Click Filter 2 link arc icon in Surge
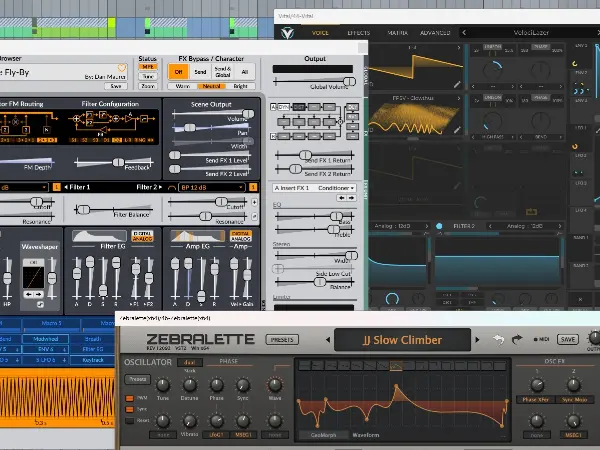This screenshot has height=450, width=600. pyautogui.click(x=172, y=188)
